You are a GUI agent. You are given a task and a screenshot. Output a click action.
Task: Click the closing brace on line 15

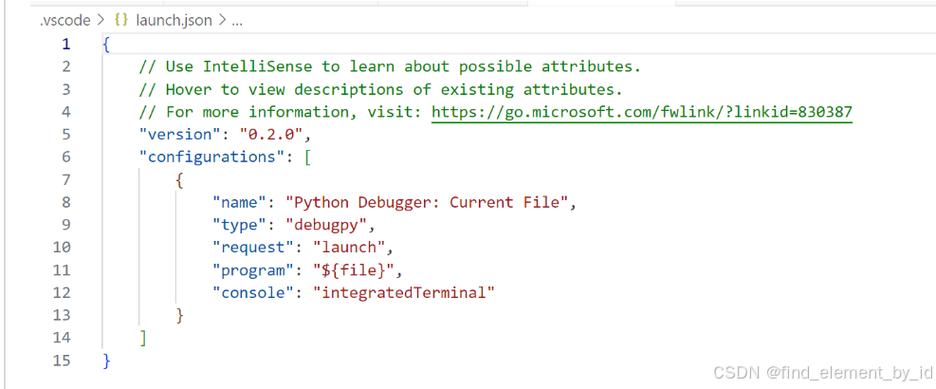(106, 360)
